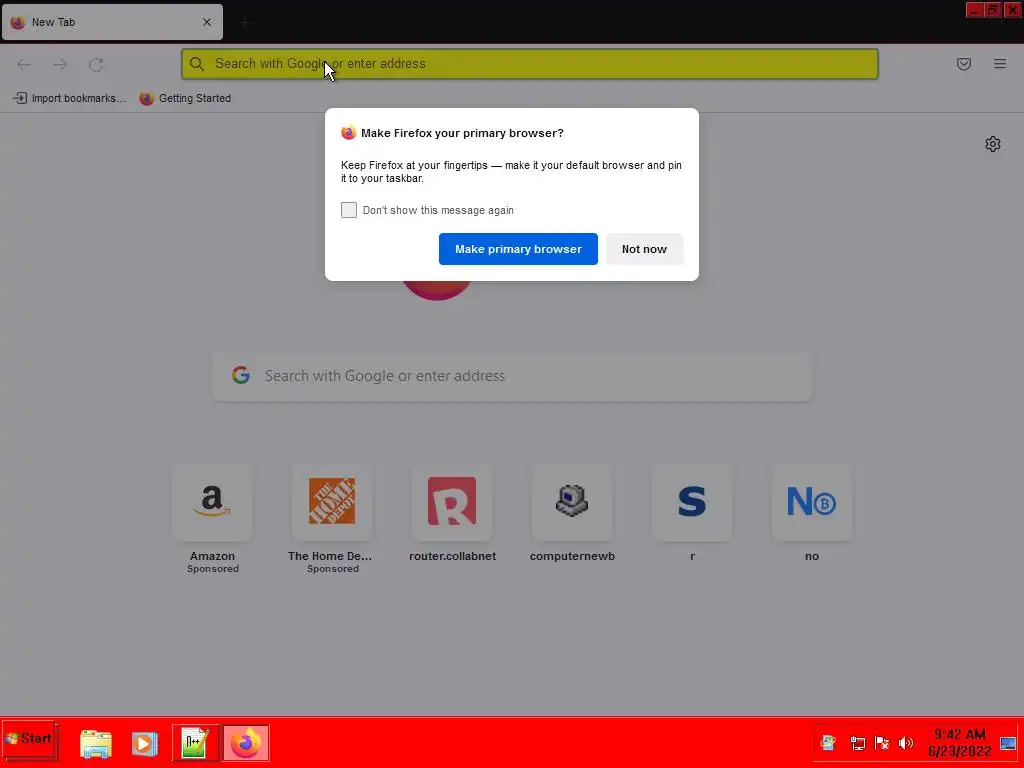Click the Sponsored label under Amazon
The width and height of the screenshot is (1024, 768).
tap(213, 569)
